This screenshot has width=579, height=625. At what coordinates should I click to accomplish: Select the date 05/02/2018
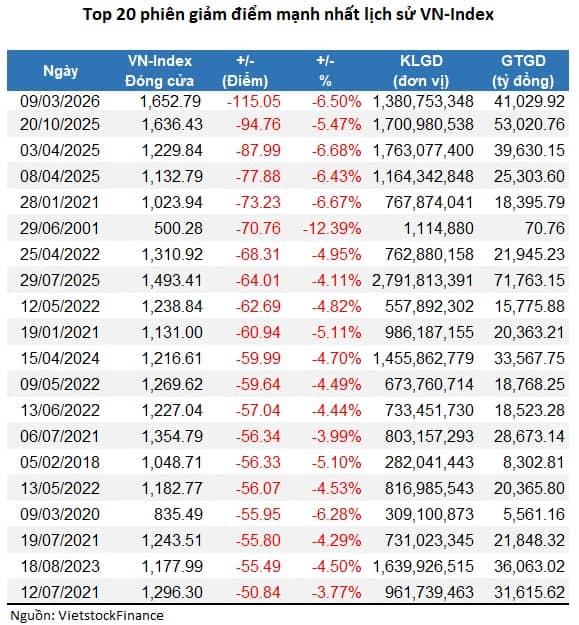60,462
